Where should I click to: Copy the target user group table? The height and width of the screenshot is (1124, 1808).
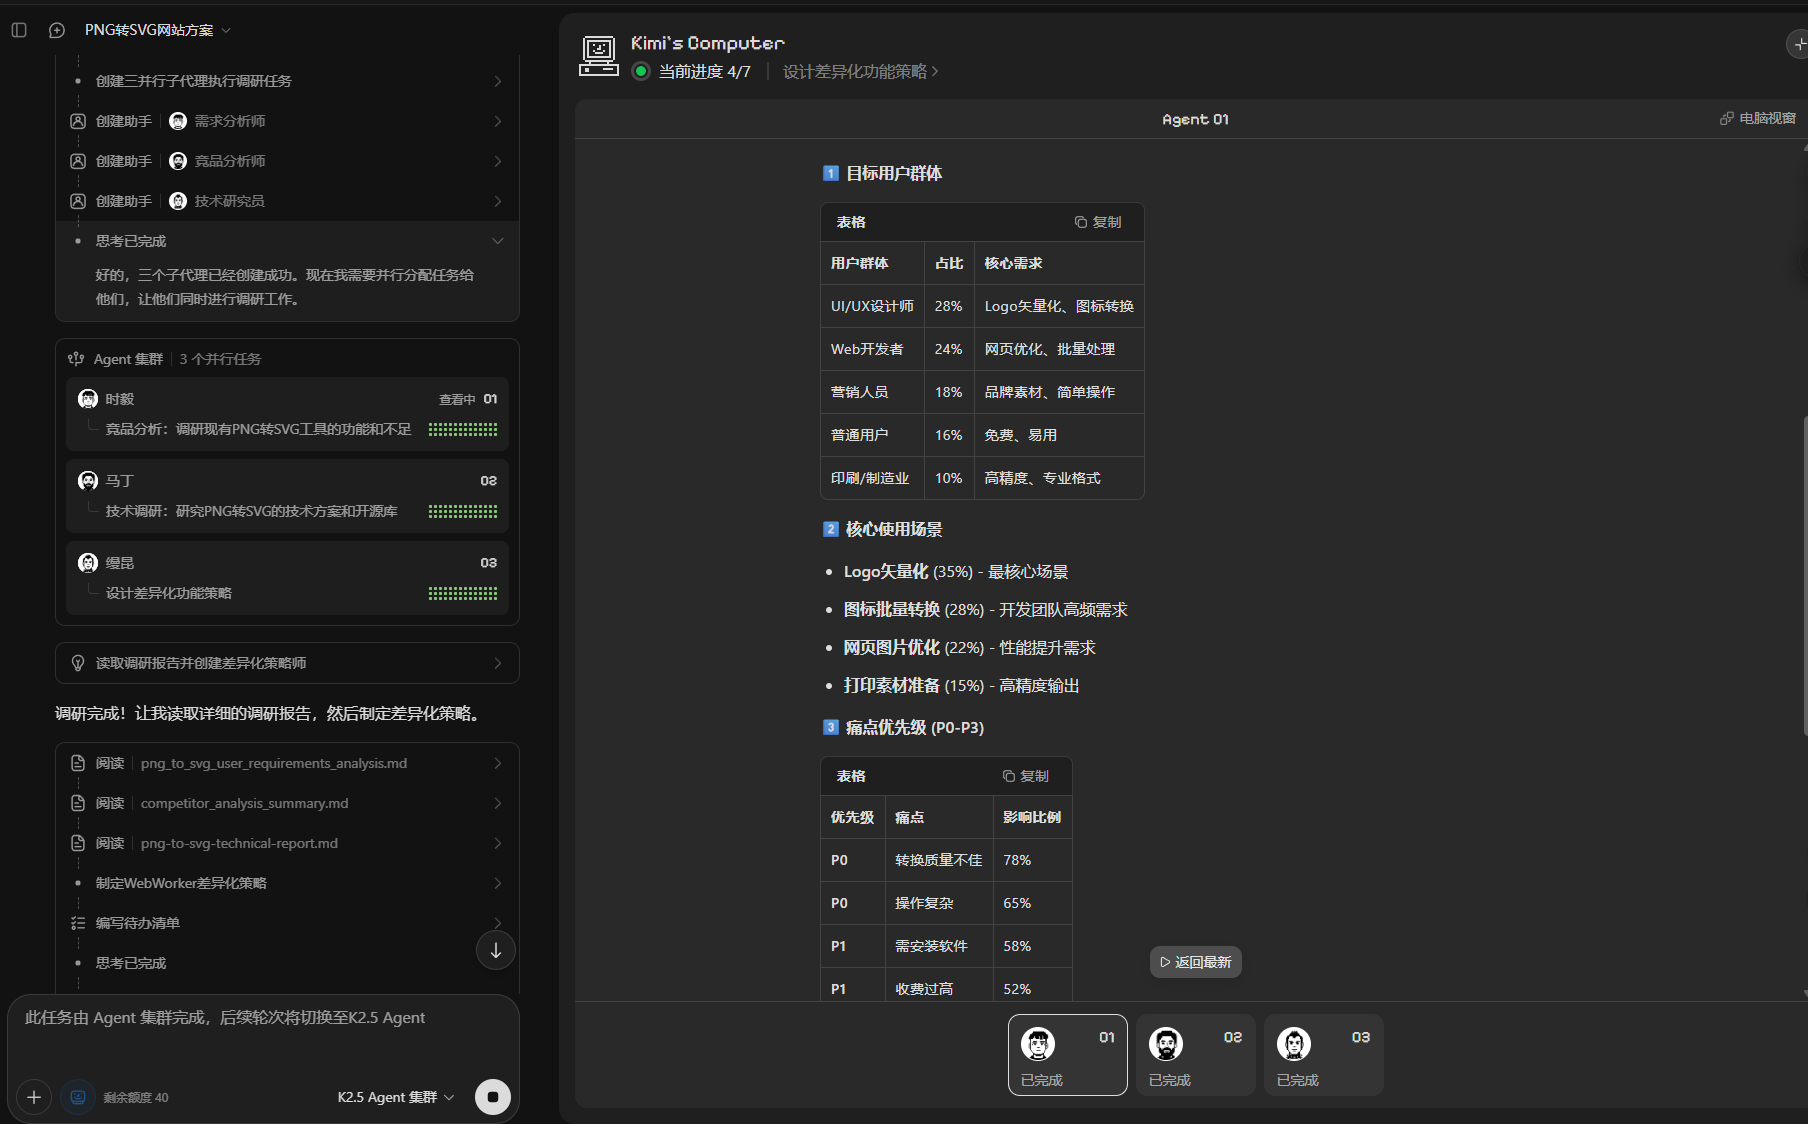1098,222
